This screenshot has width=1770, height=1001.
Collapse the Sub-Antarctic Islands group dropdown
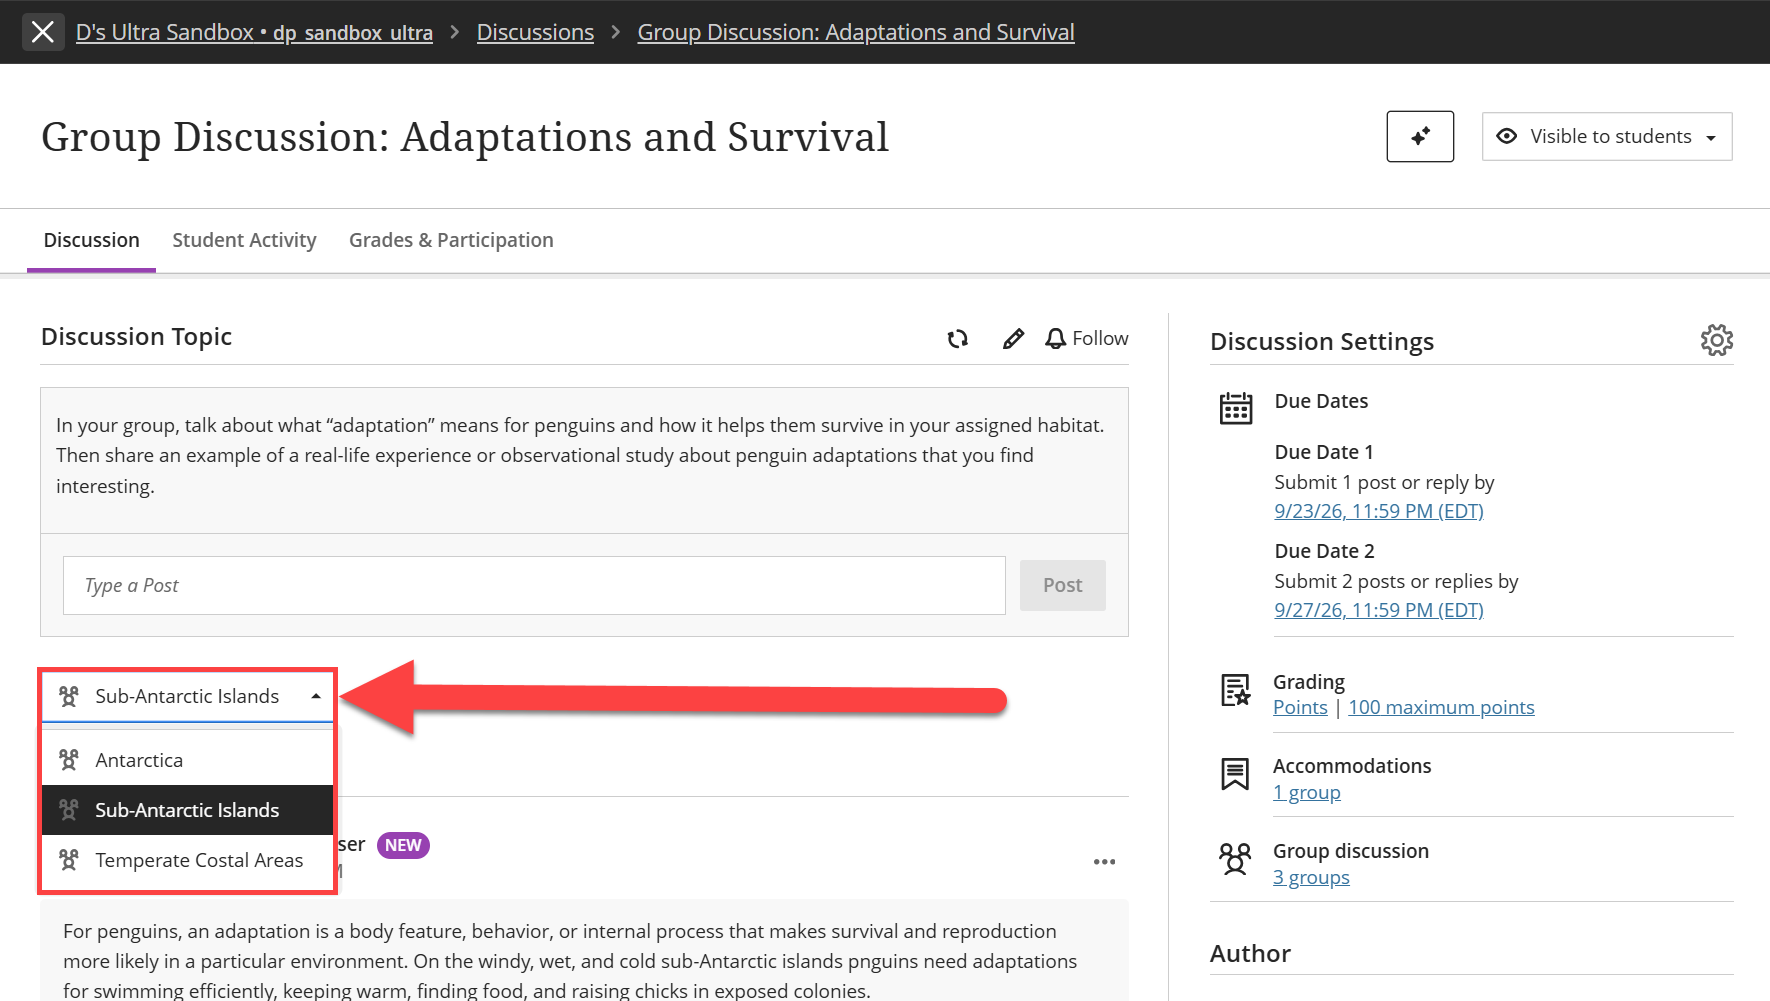coord(188,696)
